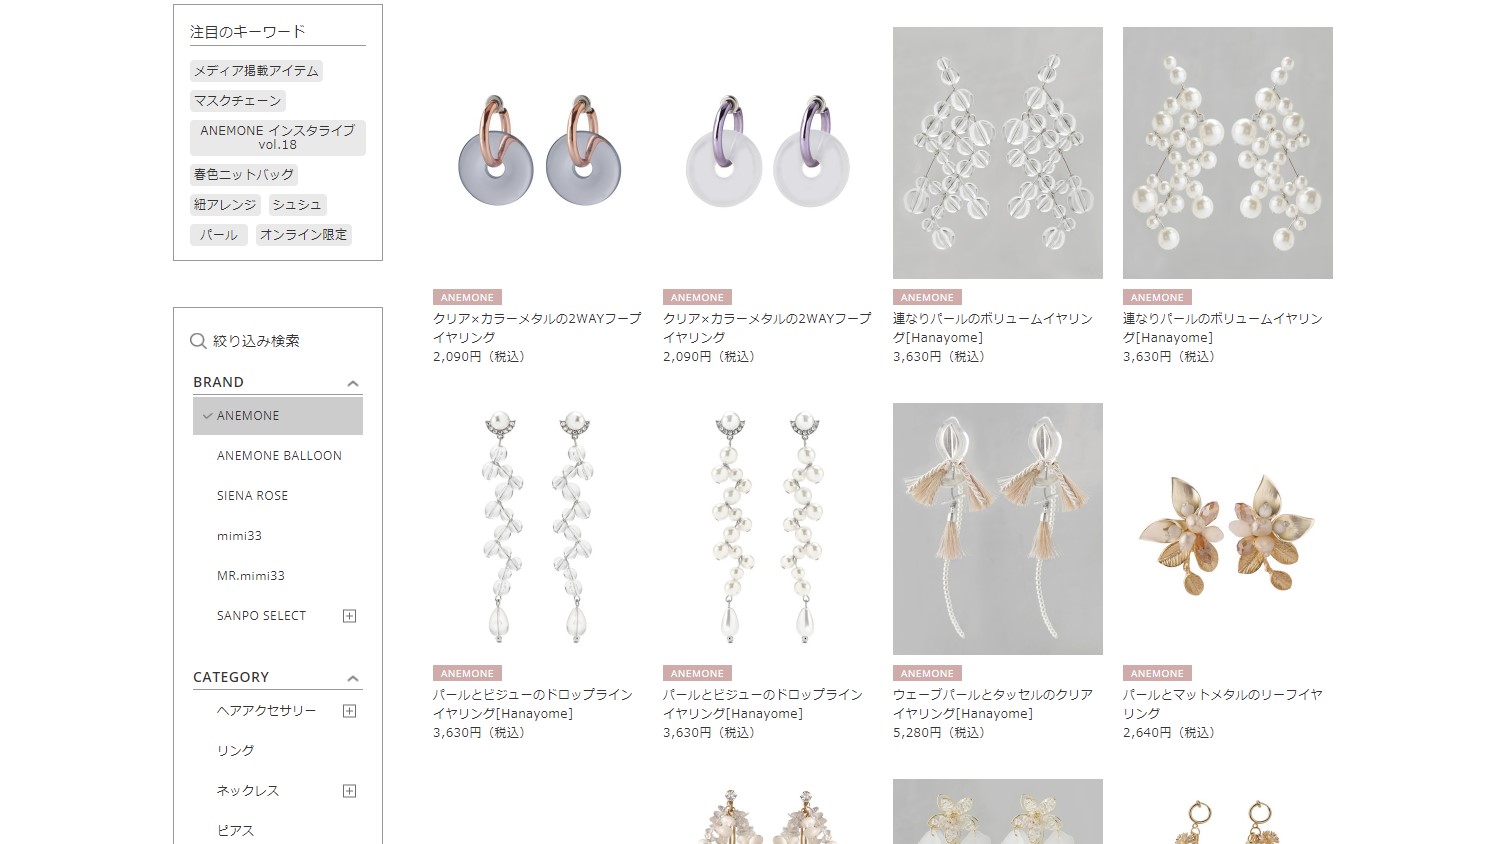Choose the MR.mimi33 brand filter
The image size is (1506, 844).
251,576
